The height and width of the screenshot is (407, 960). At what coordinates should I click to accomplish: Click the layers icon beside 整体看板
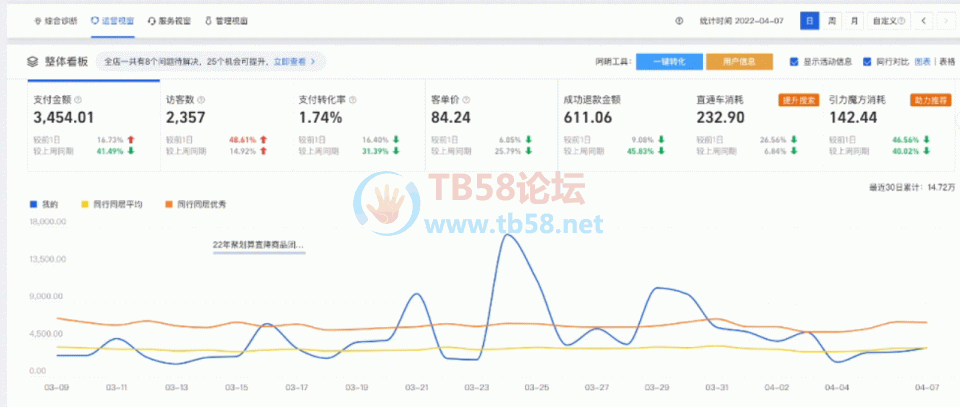click(32, 61)
